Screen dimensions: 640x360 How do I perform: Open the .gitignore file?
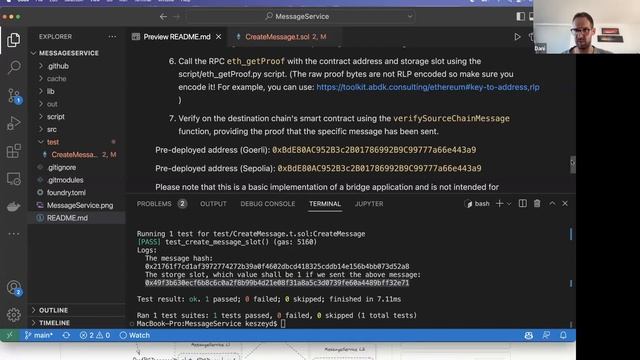coord(77,167)
